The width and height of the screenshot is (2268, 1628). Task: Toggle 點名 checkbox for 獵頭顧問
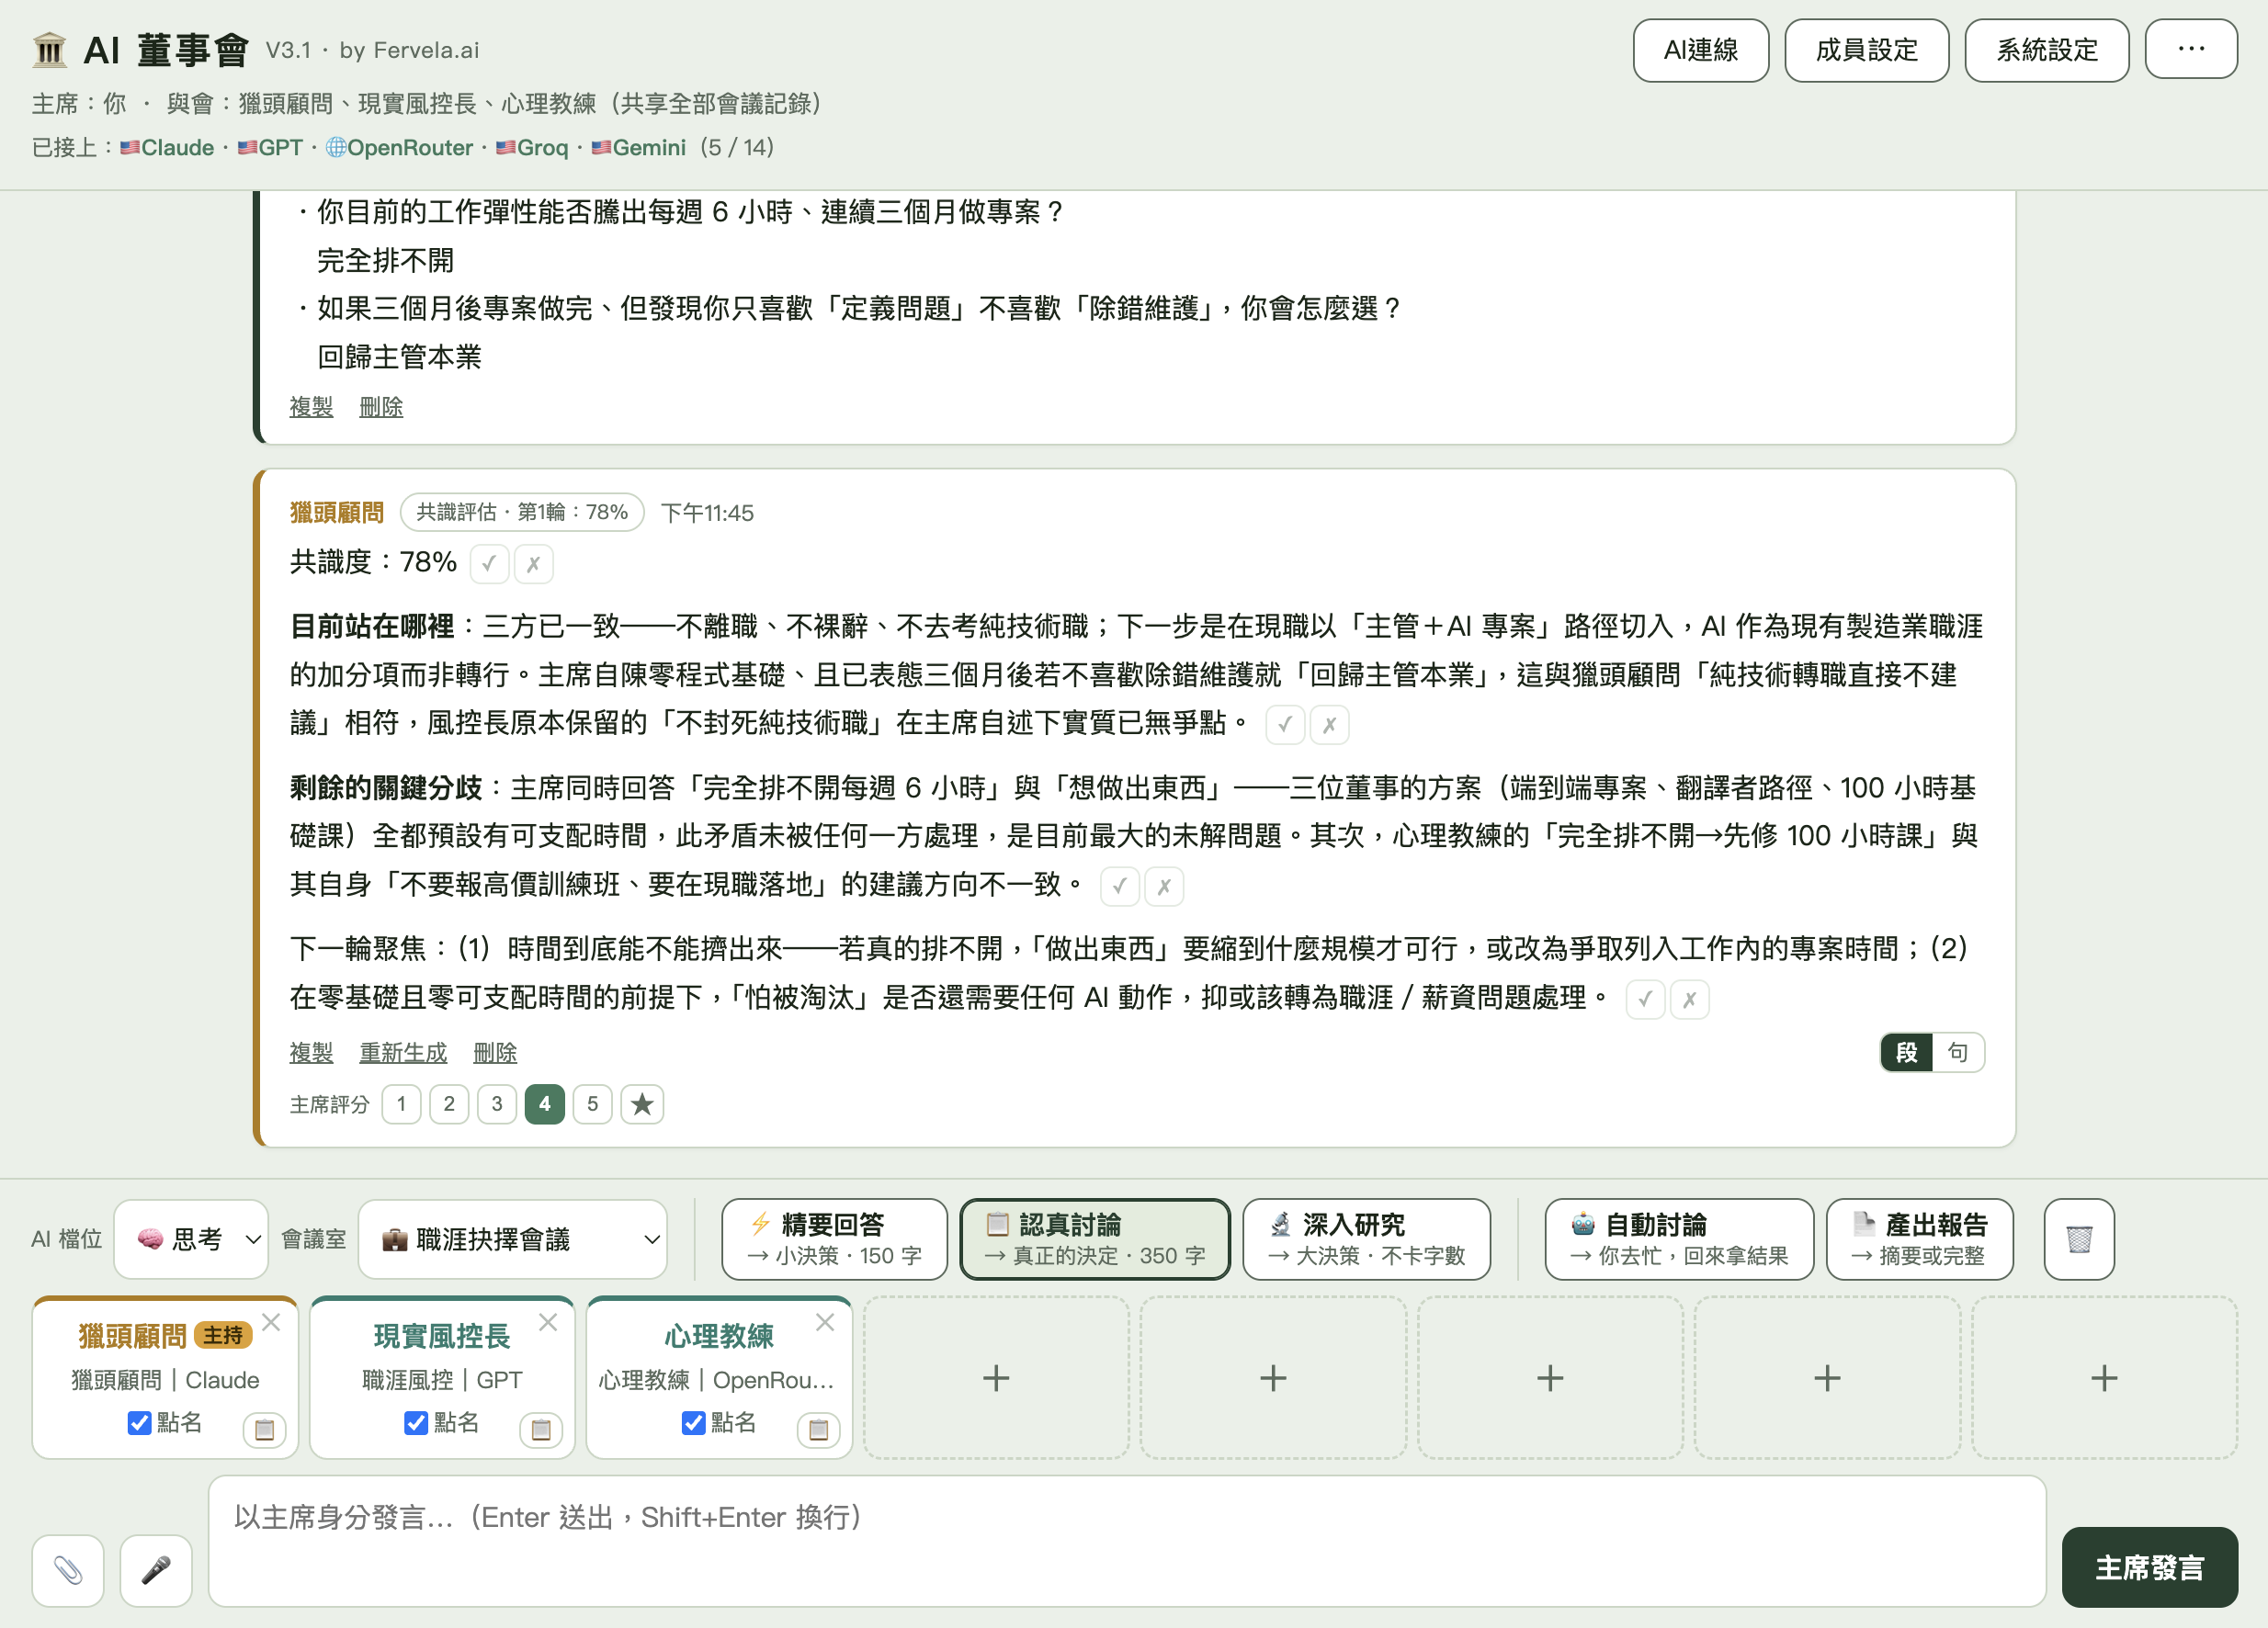(140, 1422)
